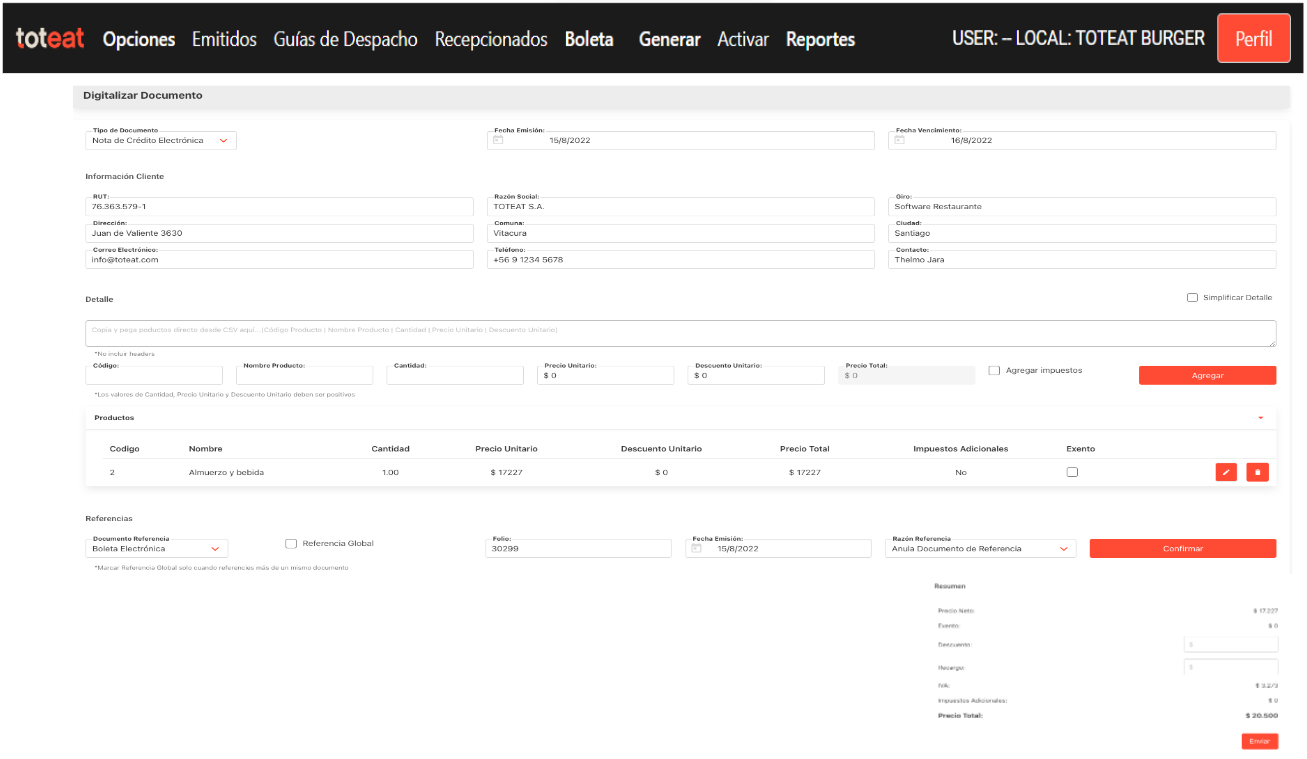Open the calendar for Fecha Emisión at the top

point(496,140)
